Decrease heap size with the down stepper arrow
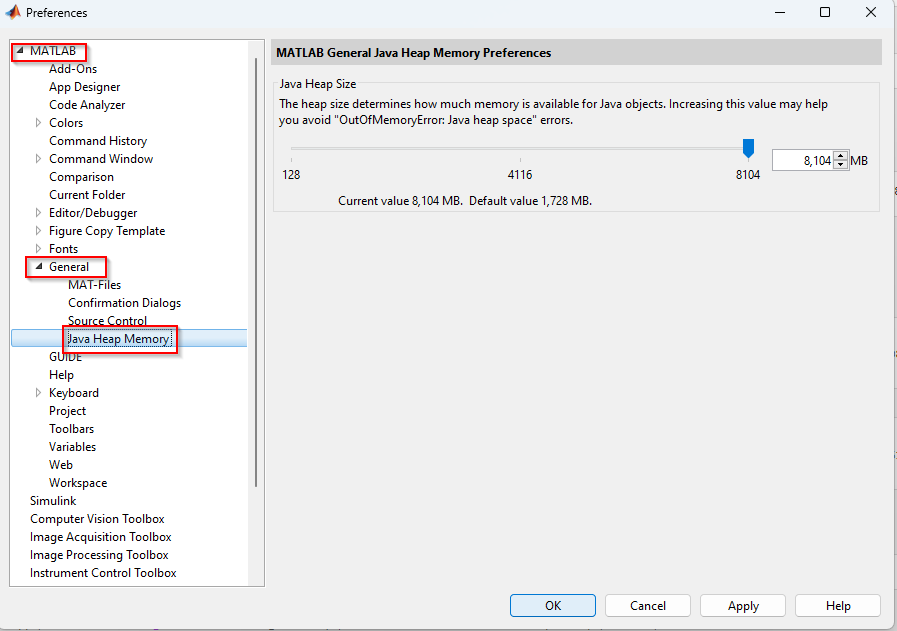This screenshot has height=631, width=897. click(840, 165)
